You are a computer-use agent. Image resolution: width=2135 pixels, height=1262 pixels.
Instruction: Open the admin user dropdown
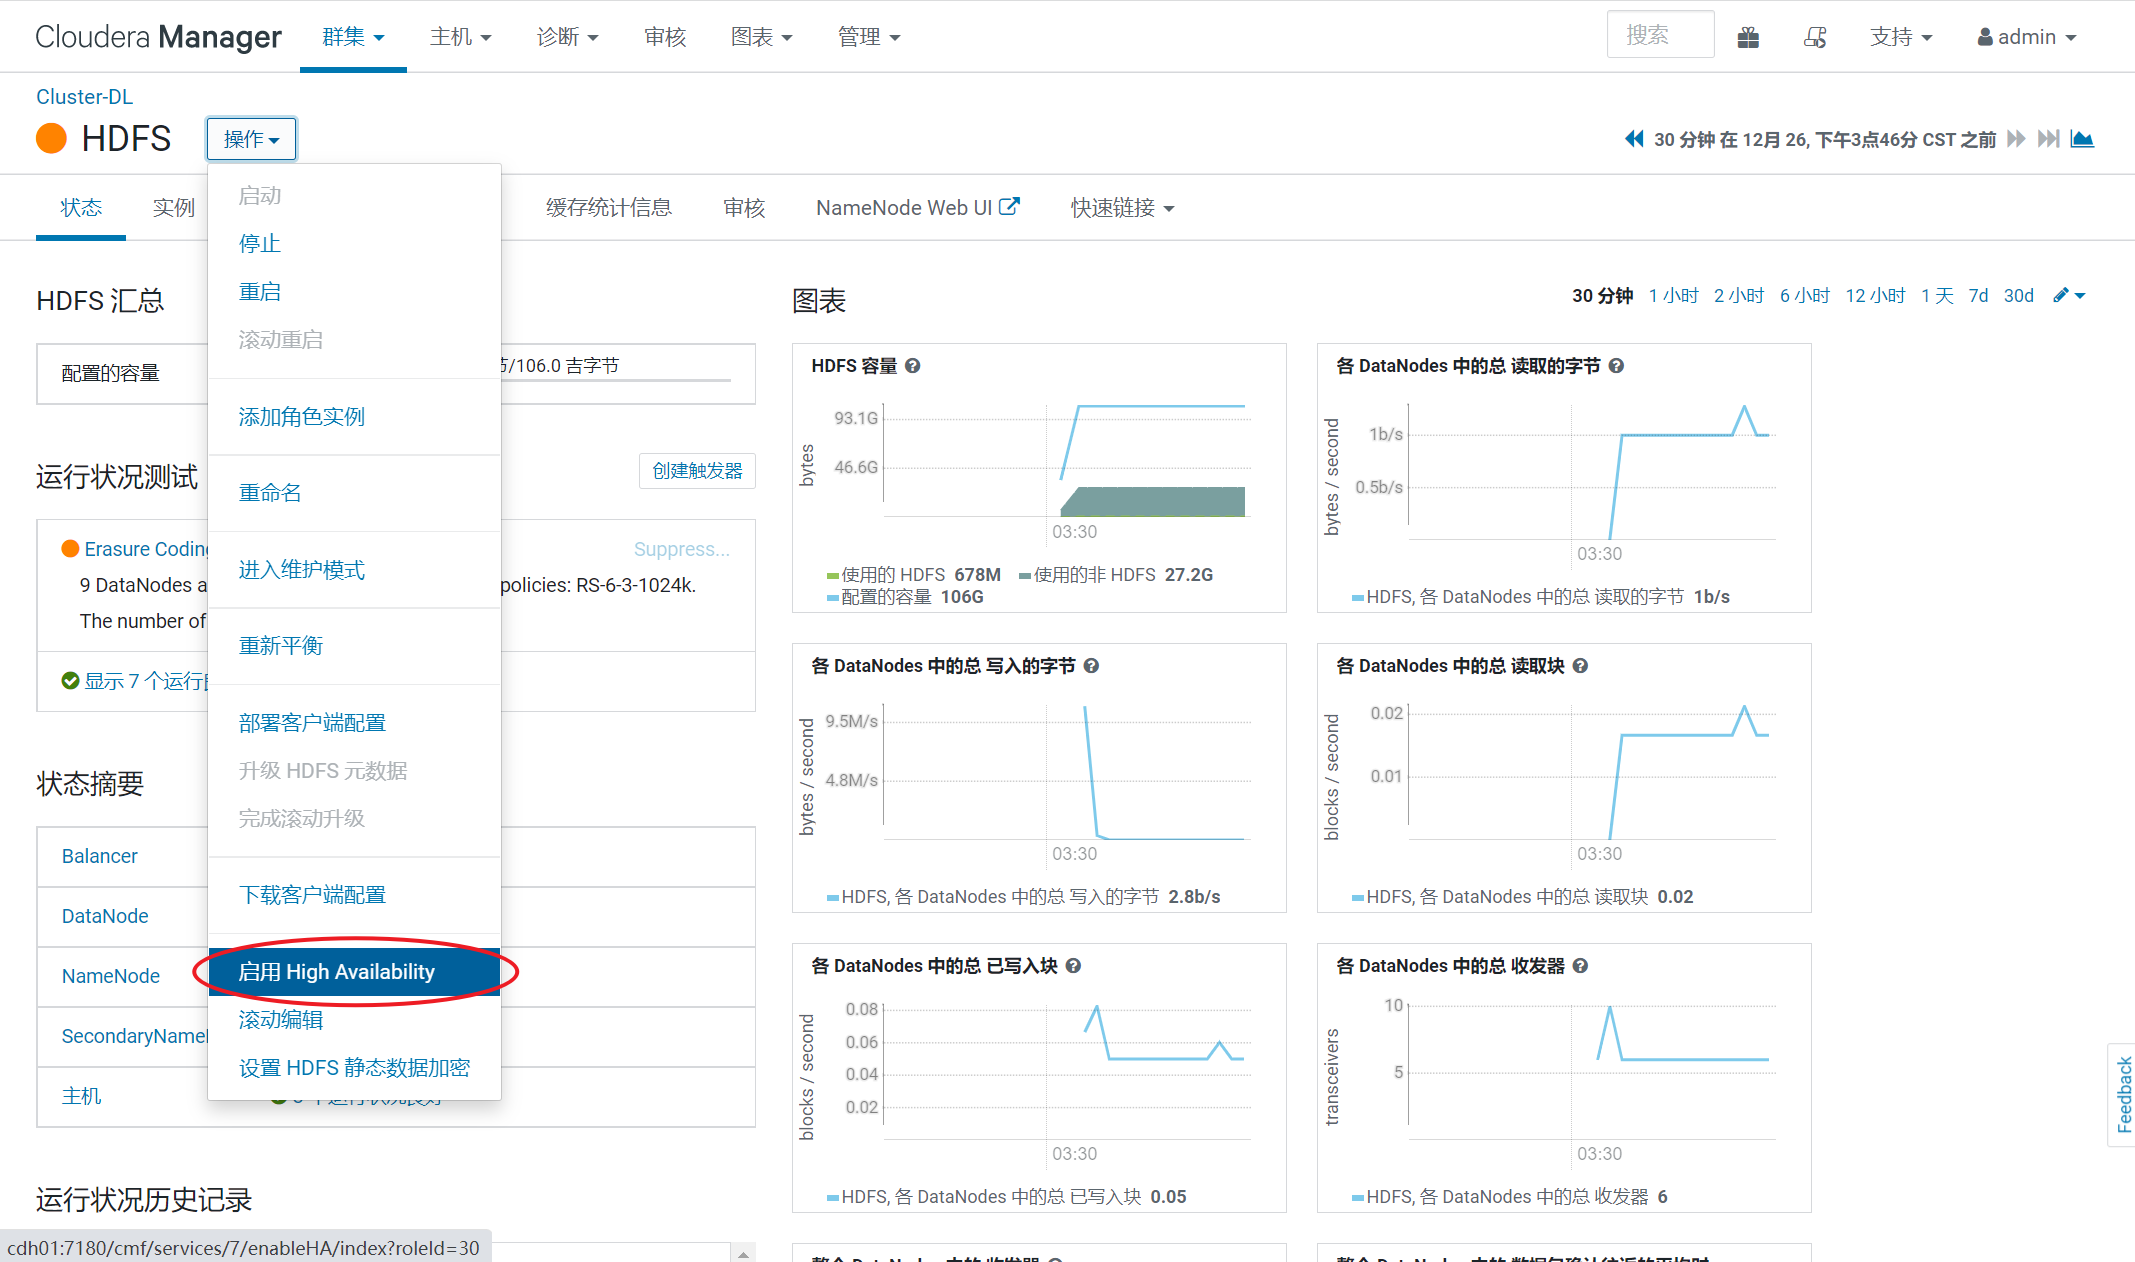(2027, 37)
